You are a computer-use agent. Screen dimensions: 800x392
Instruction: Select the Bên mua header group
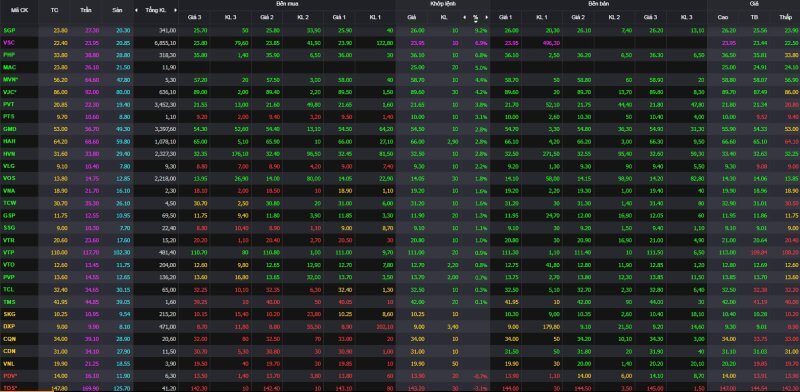coord(287,4)
